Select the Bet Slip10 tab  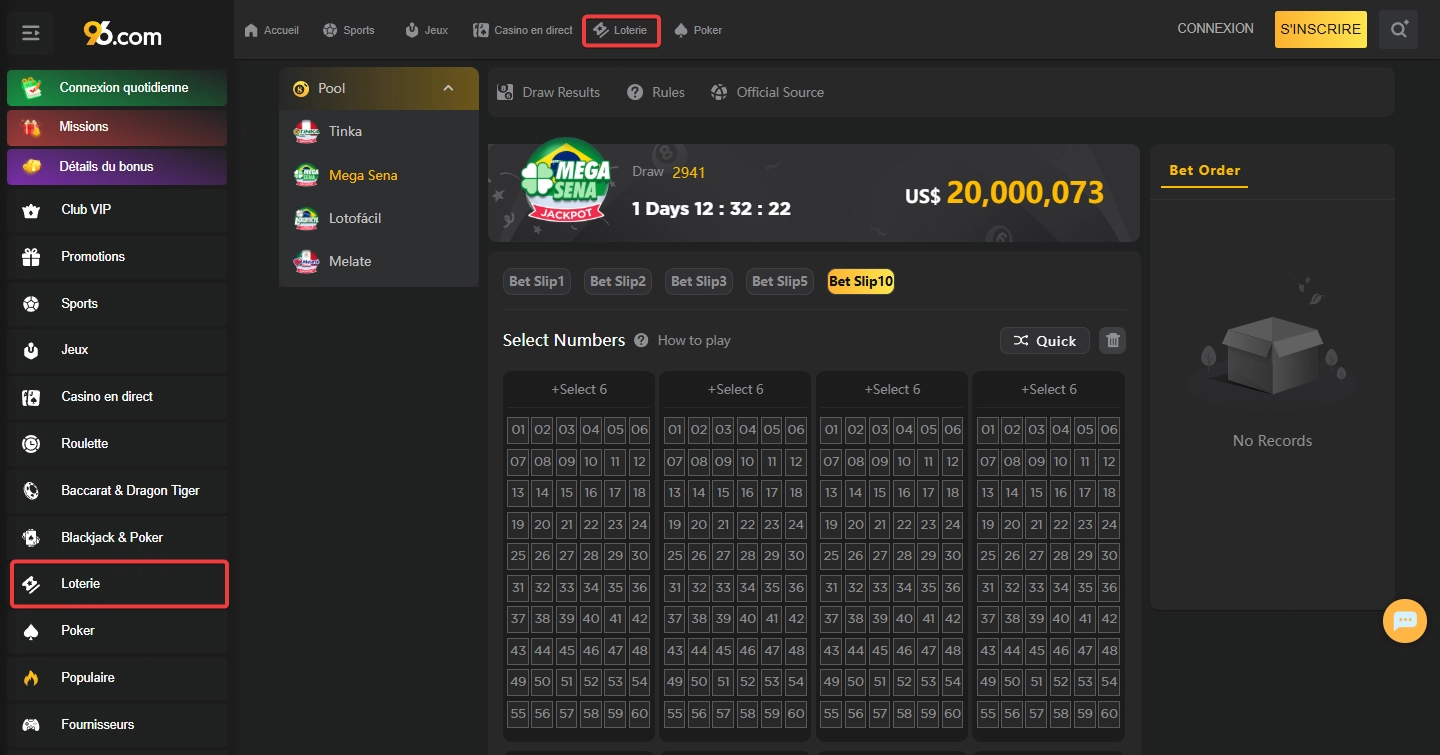click(861, 282)
